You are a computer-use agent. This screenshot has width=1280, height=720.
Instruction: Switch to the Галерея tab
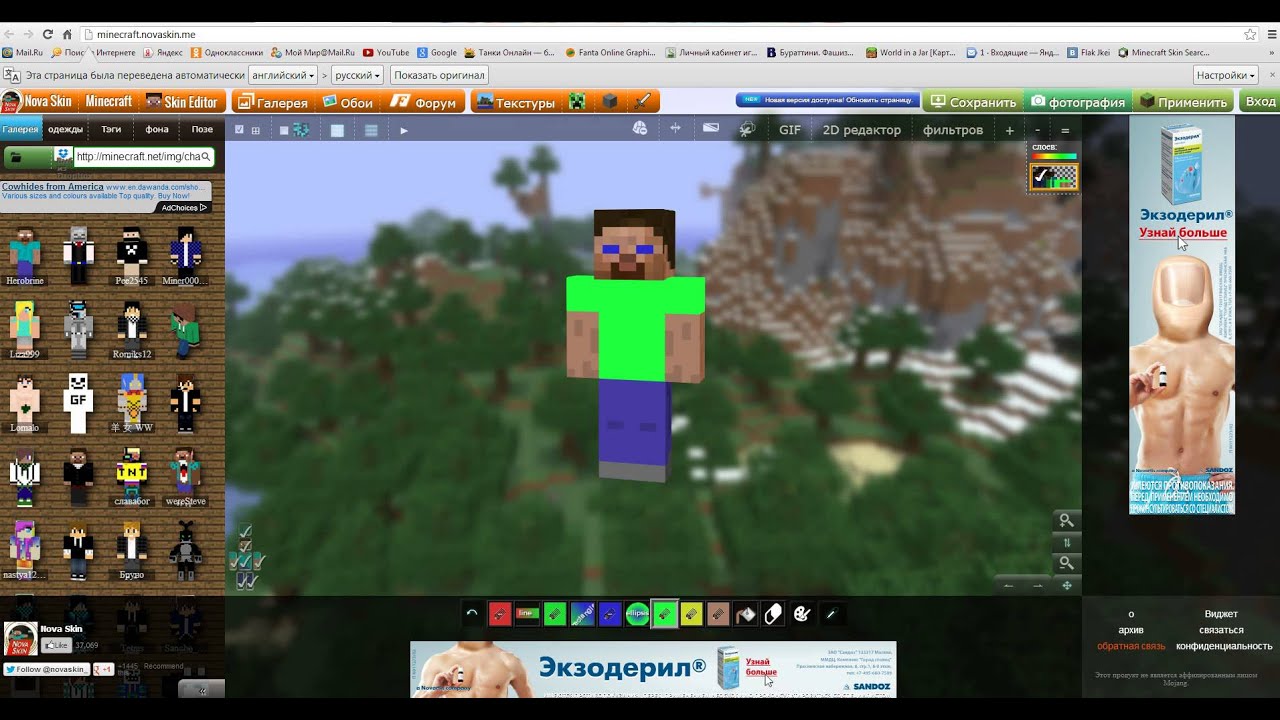pyautogui.click(x=20, y=129)
